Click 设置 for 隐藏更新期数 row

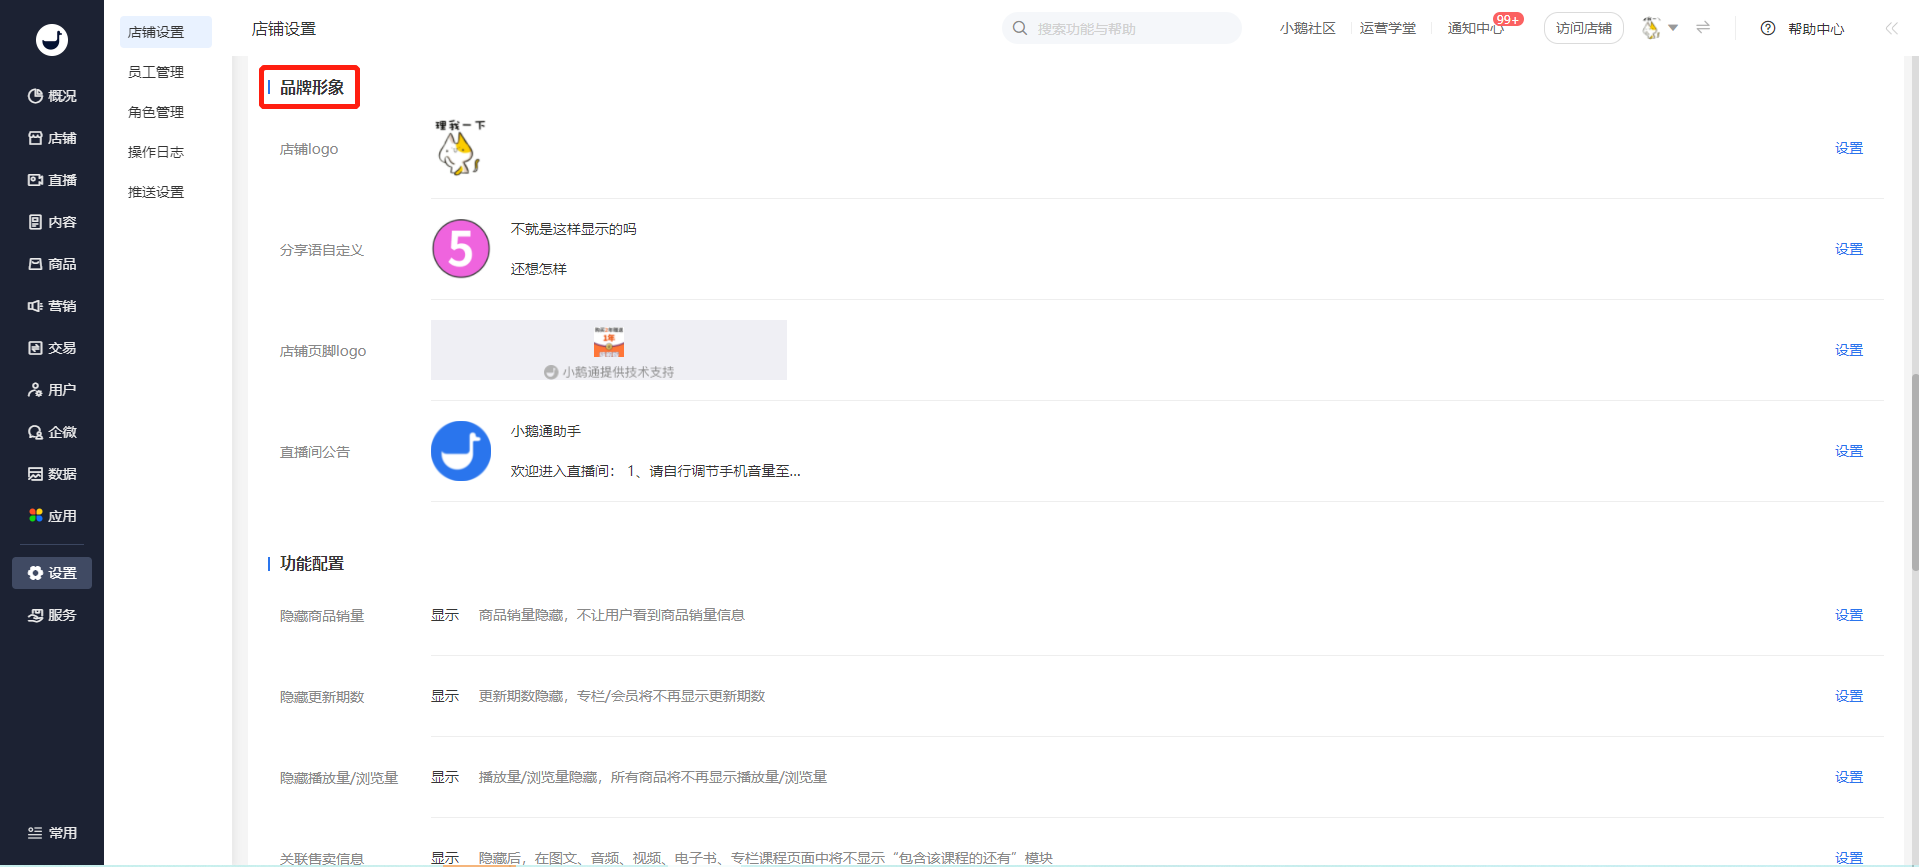(x=1849, y=696)
